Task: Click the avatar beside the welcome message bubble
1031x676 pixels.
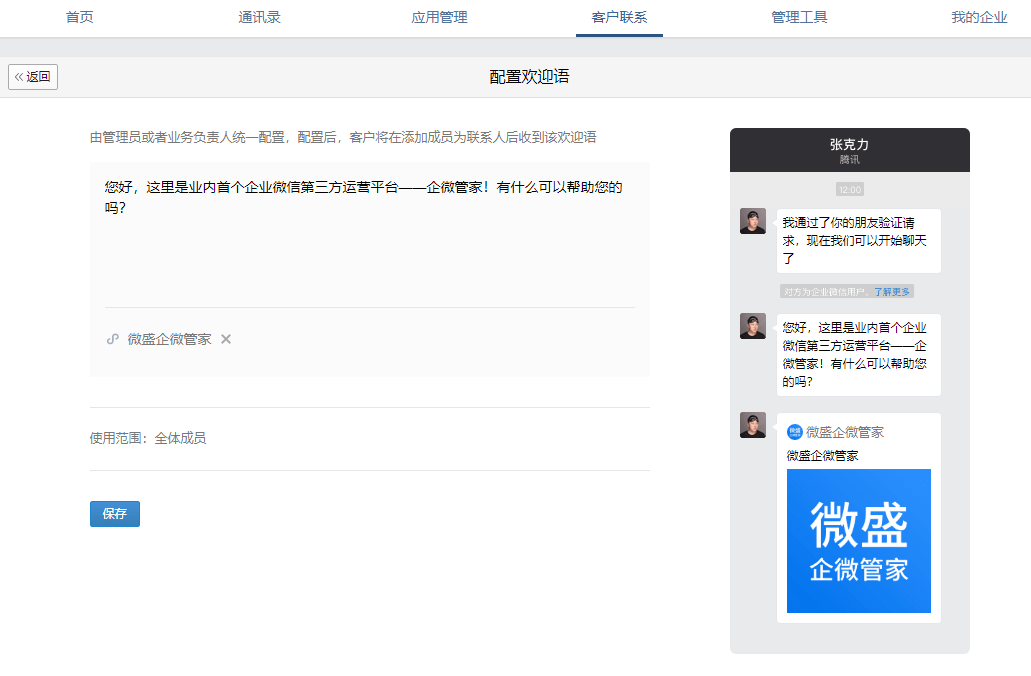Action: pos(753,326)
